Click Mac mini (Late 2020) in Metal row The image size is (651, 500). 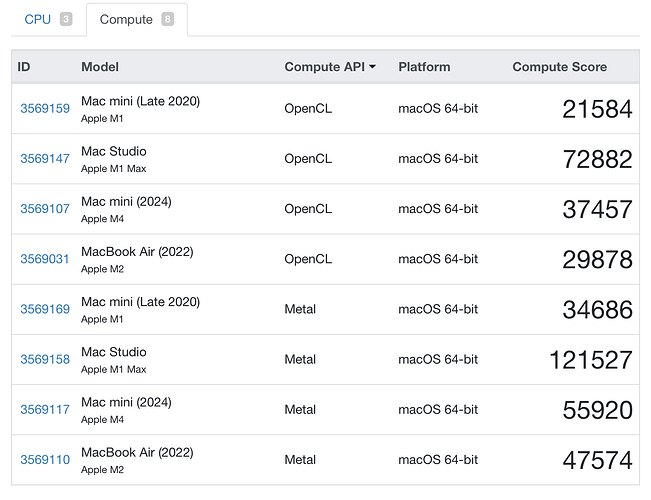point(141,302)
